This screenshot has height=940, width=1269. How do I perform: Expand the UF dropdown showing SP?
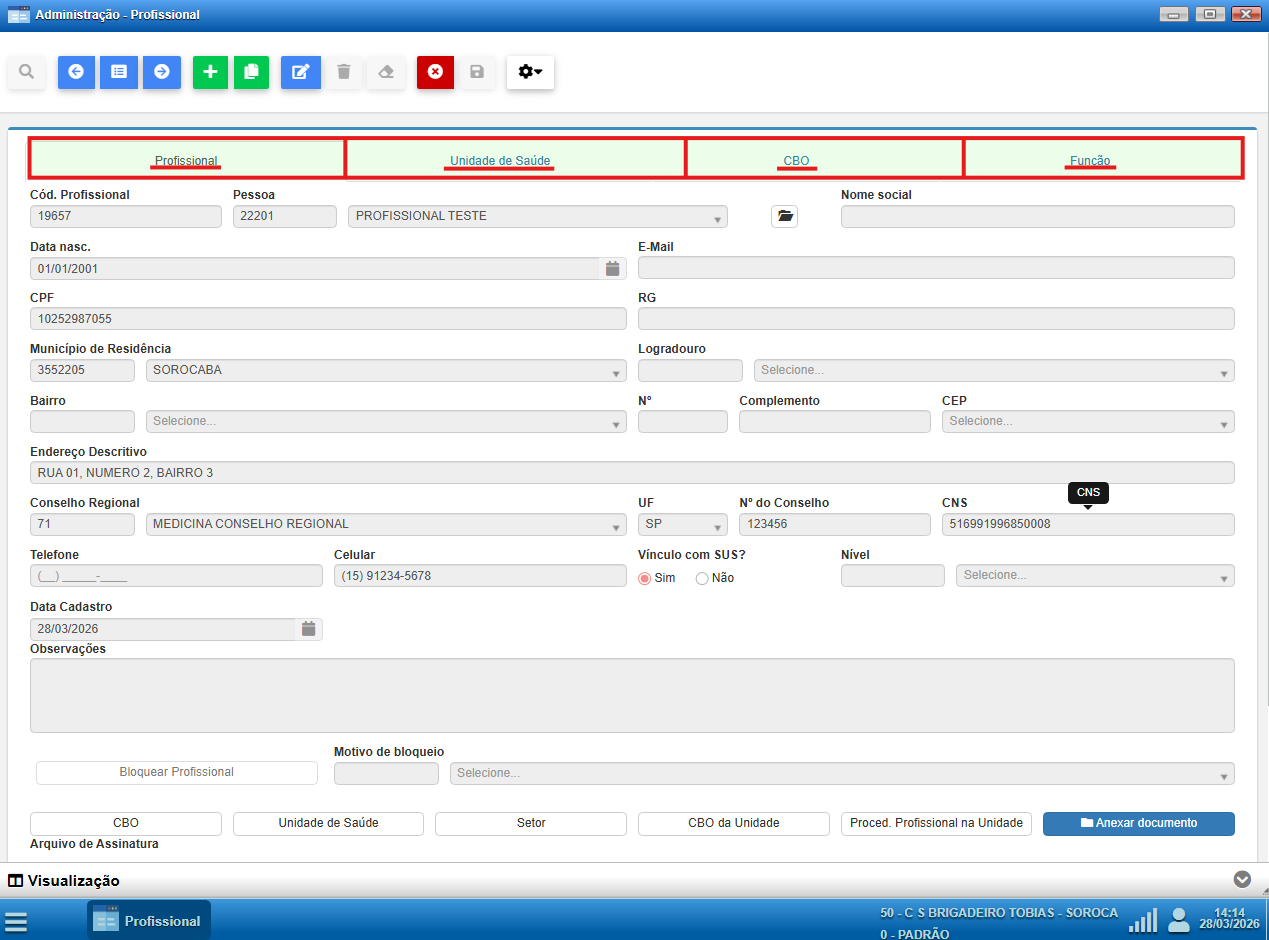pyautogui.click(x=683, y=525)
